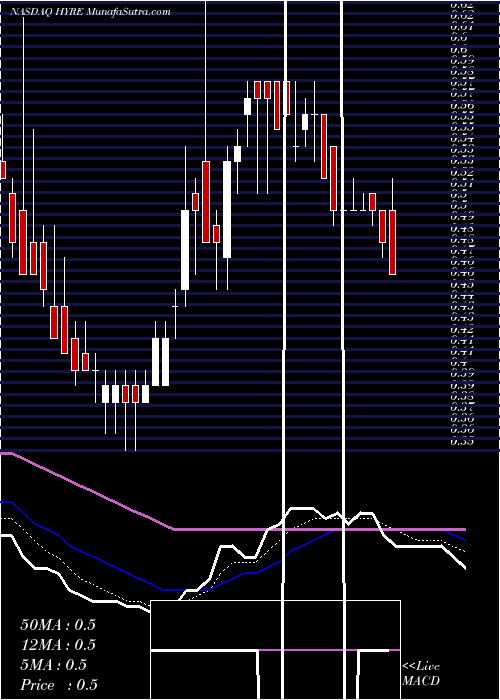The height and width of the screenshot is (700, 500).
Task: Click the 0.44 price axis label
Action: pyautogui.click(x=461, y=296)
